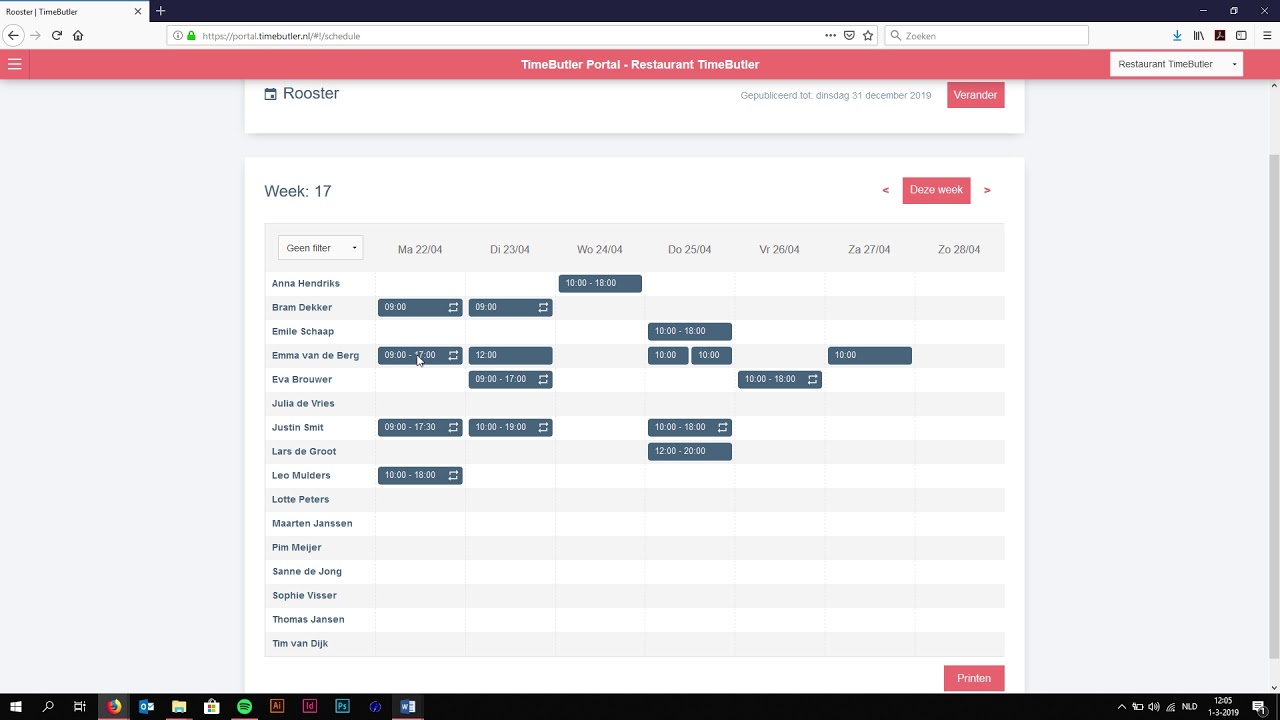This screenshot has width=1280, height=720.
Task: Open Lars de Groot's 12:00 - 20:00 shift
Action: pos(690,451)
